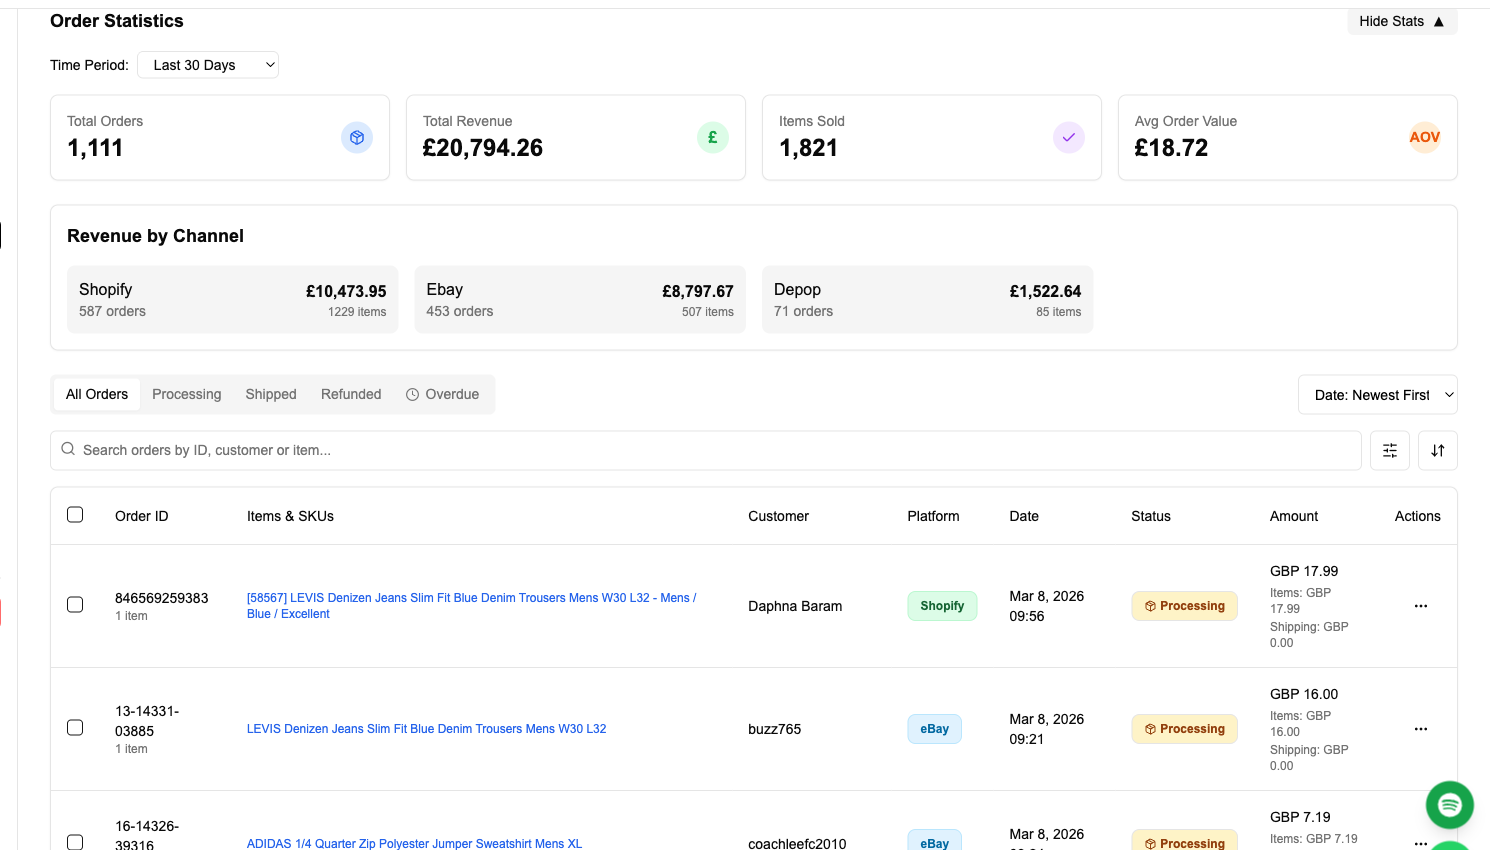Click customer name buzz765
This screenshot has width=1490, height=850.
tap(775, 729)
